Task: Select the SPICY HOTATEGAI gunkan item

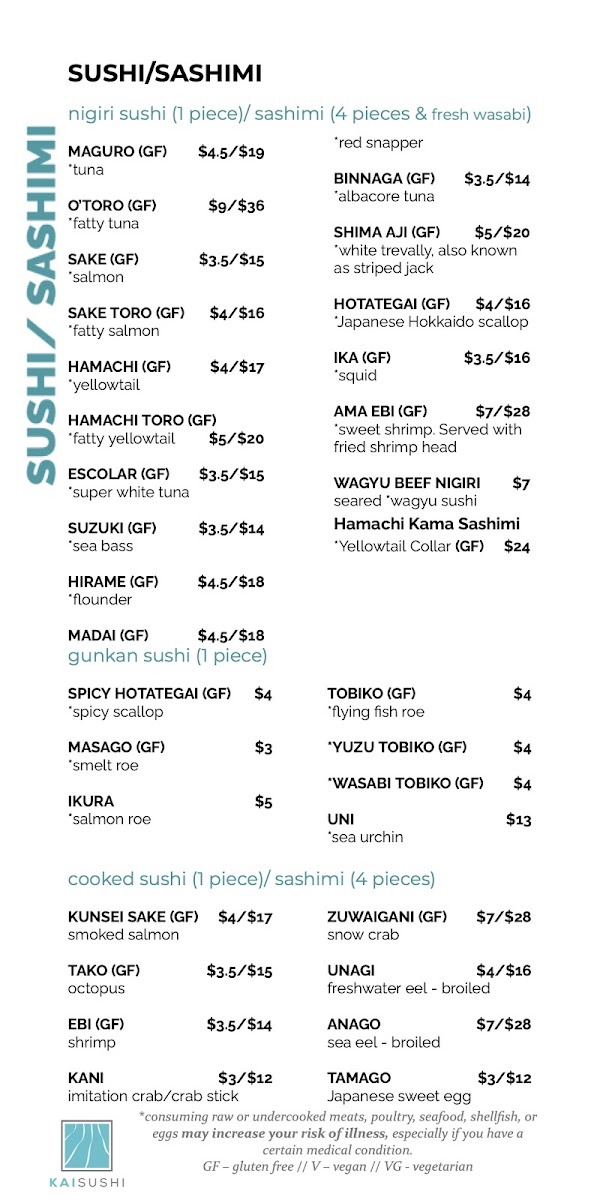Action: (170, 702)
